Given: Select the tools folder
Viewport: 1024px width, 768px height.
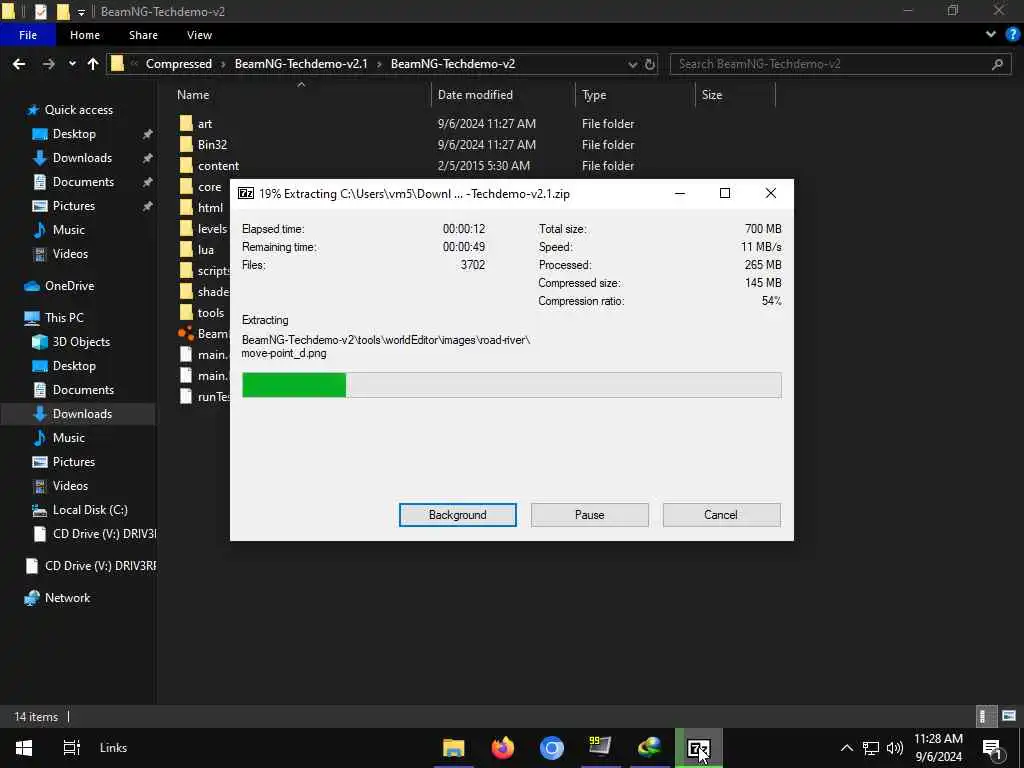Looking at the screenshot, I should 210,313.
